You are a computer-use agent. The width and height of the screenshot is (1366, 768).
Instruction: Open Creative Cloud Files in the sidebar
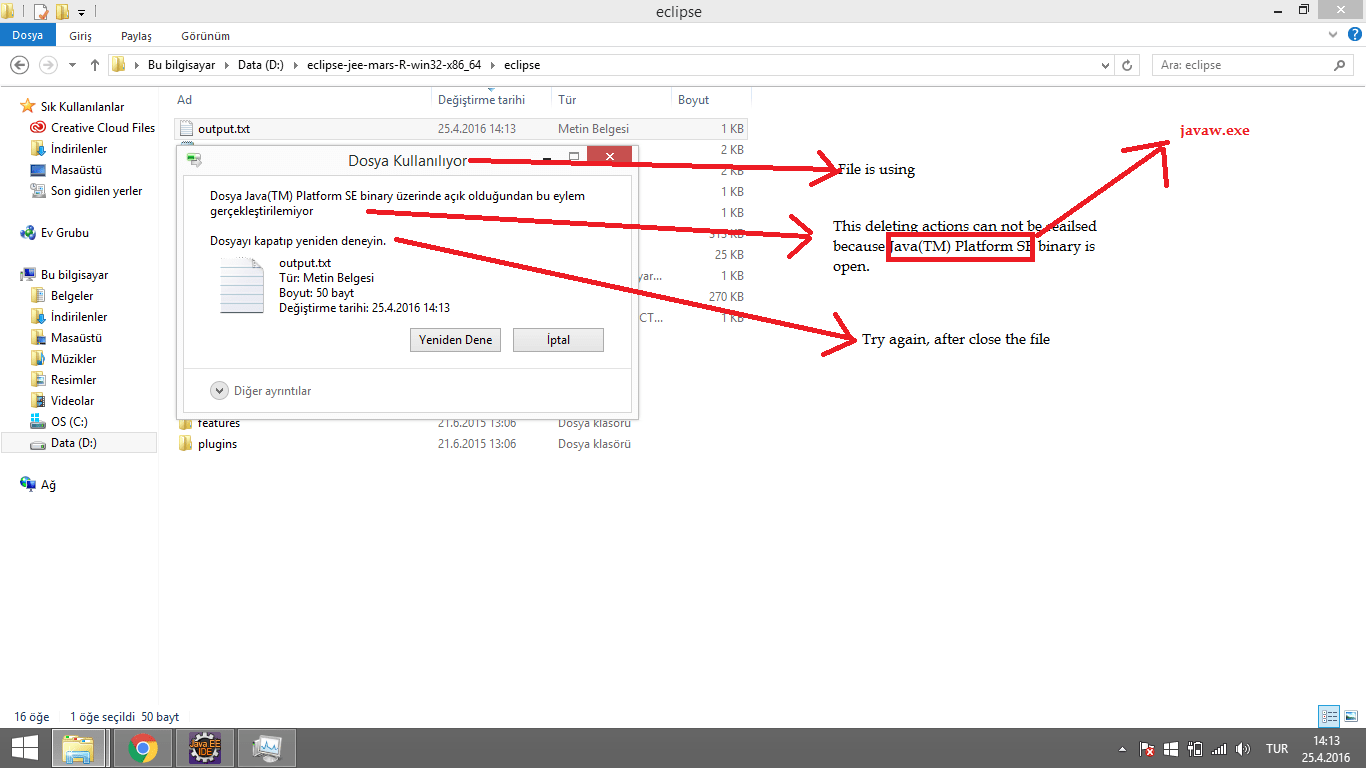click(x=103, y=128)
